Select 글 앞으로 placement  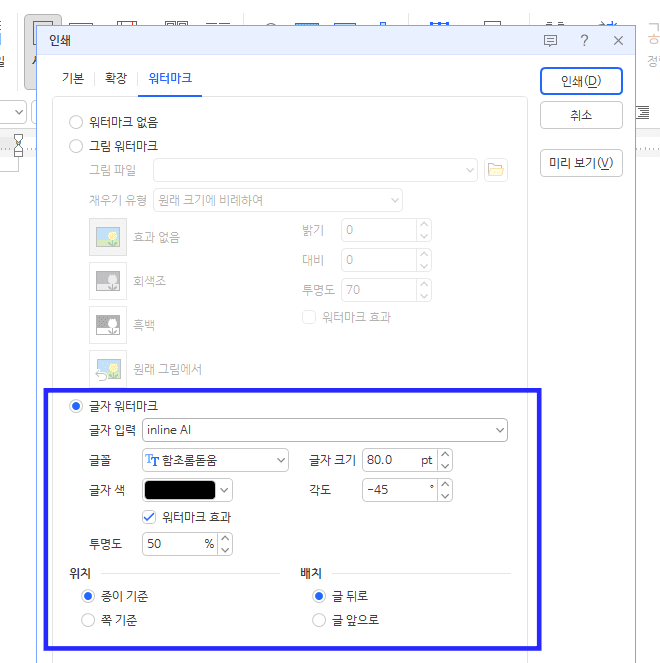[x=319, y=620]
